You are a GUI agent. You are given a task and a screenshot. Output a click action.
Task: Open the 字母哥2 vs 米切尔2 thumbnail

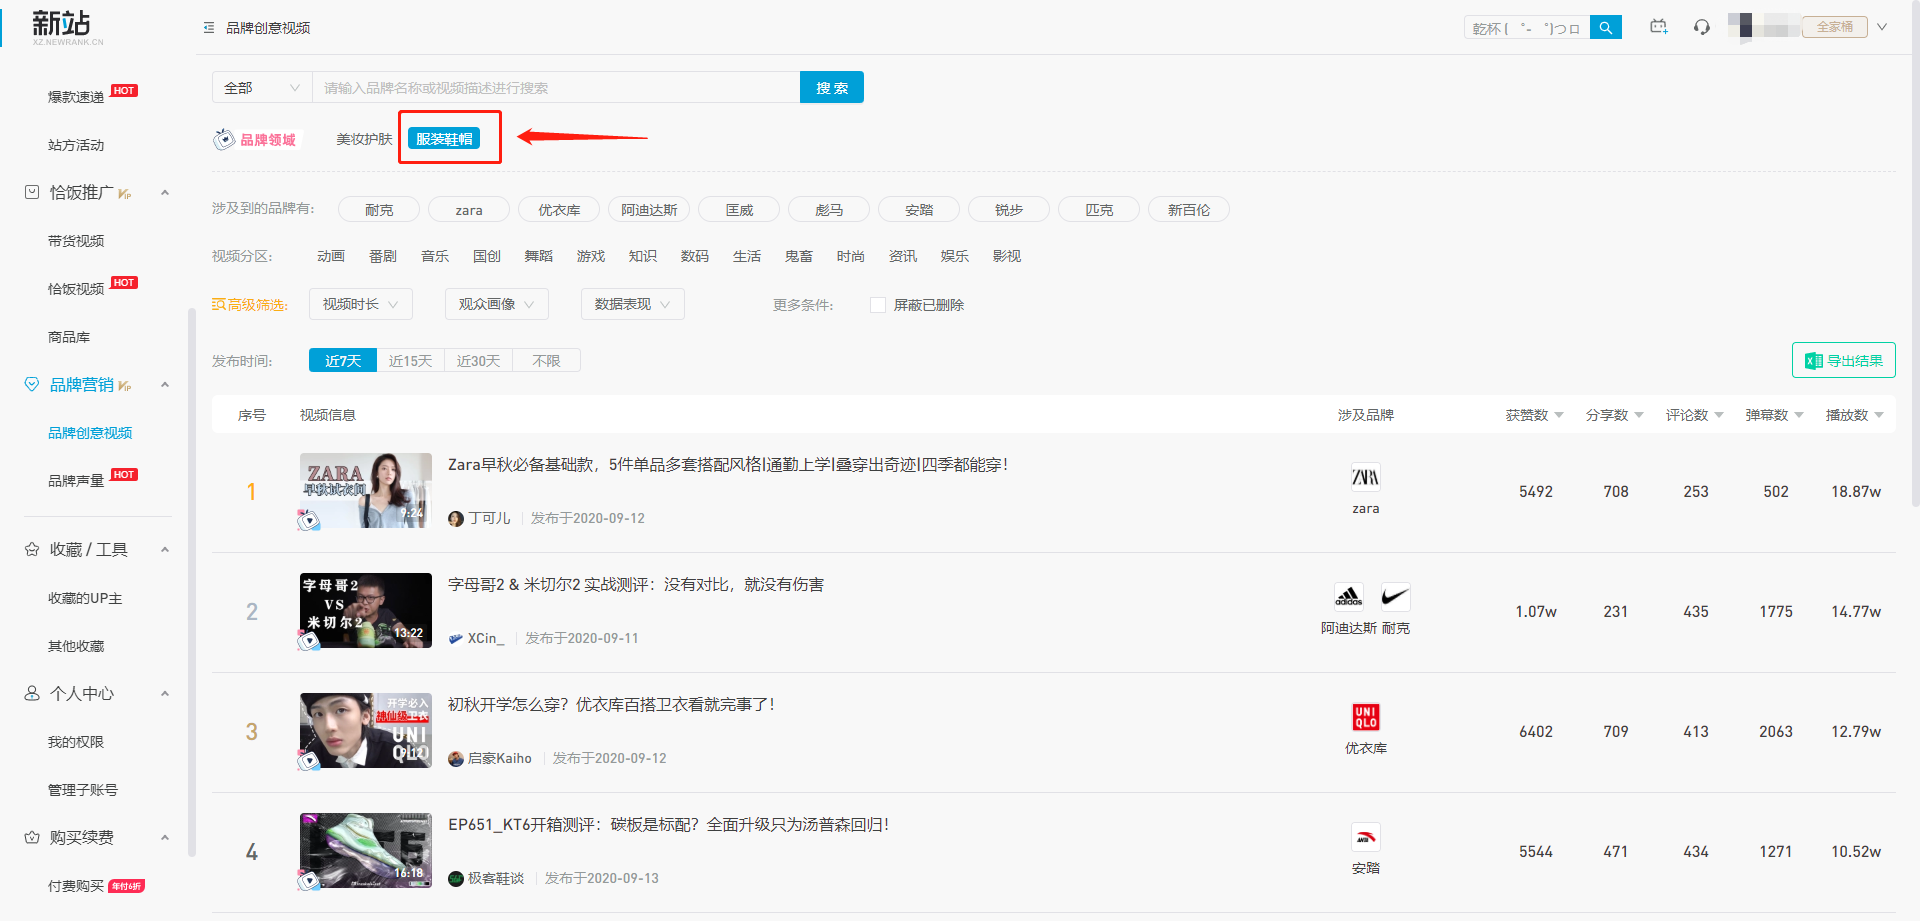tap(366, 610)
